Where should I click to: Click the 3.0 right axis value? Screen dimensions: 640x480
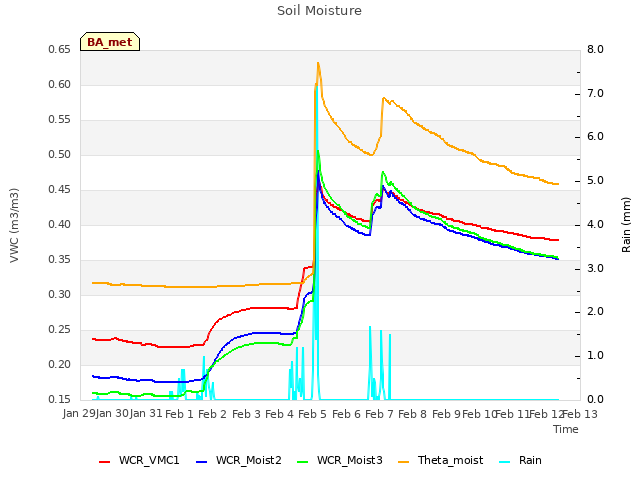[x=595, y=268]
